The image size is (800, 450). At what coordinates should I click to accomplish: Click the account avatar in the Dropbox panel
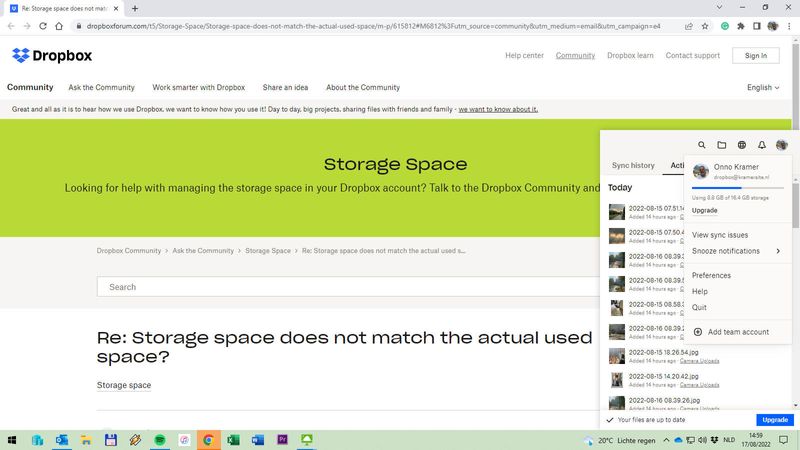point(782,145)
